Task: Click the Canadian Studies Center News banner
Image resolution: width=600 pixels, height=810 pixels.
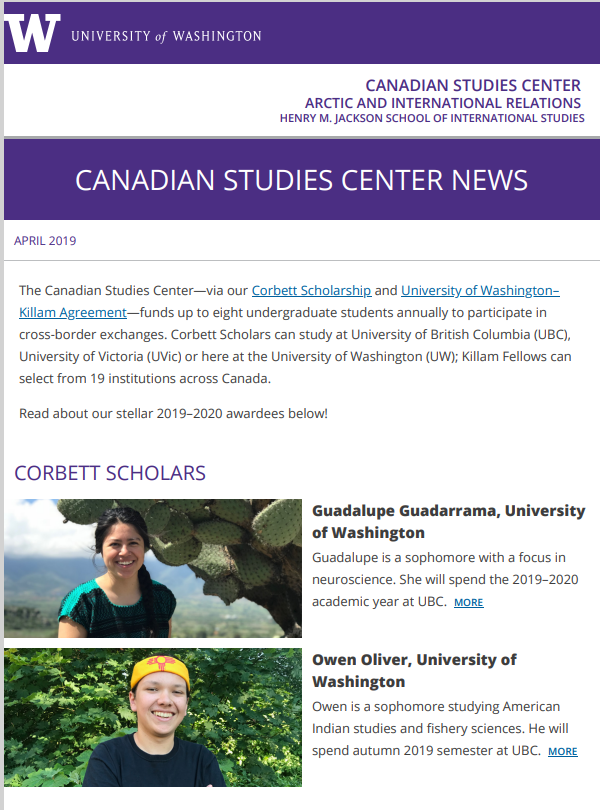Action: 302,180
